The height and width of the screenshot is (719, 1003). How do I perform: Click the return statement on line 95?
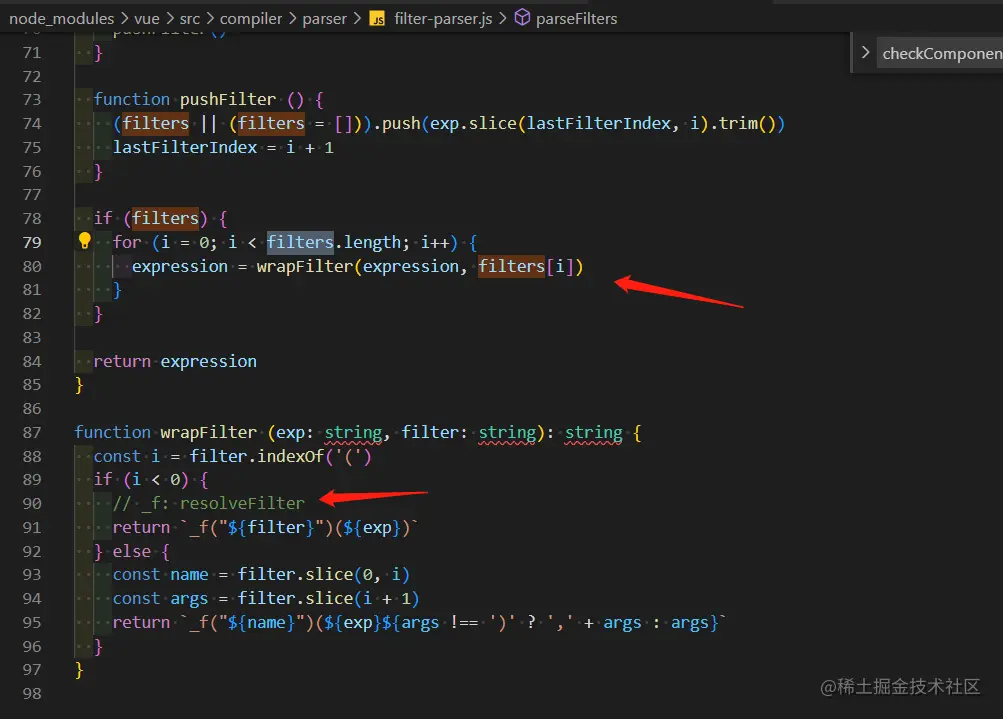point(419,622)
